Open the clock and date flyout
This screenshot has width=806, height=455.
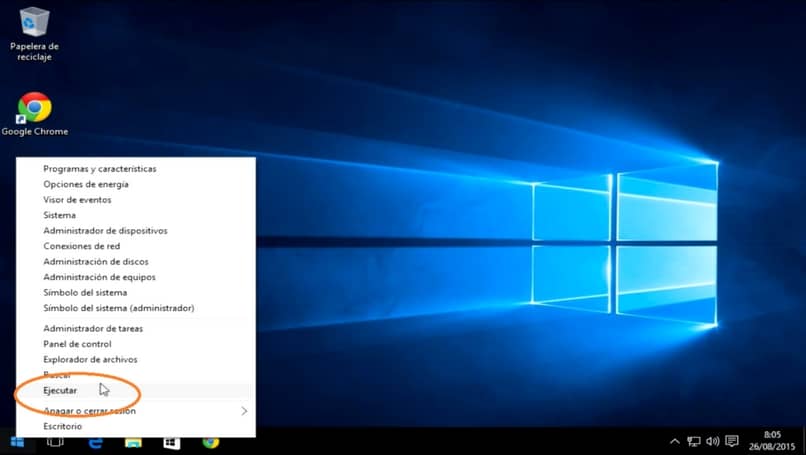772,441
